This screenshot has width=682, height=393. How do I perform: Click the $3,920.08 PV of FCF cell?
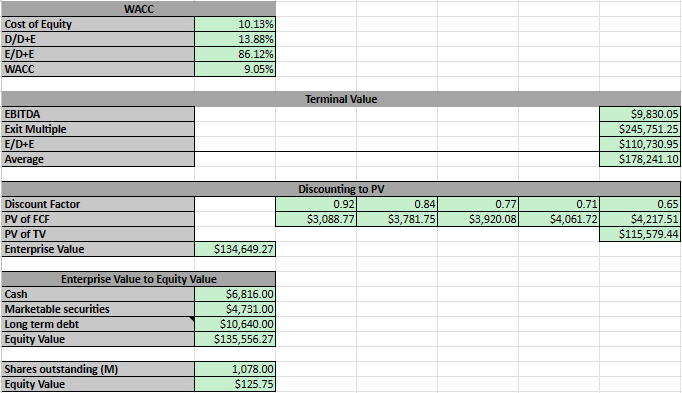pos(478,219)
